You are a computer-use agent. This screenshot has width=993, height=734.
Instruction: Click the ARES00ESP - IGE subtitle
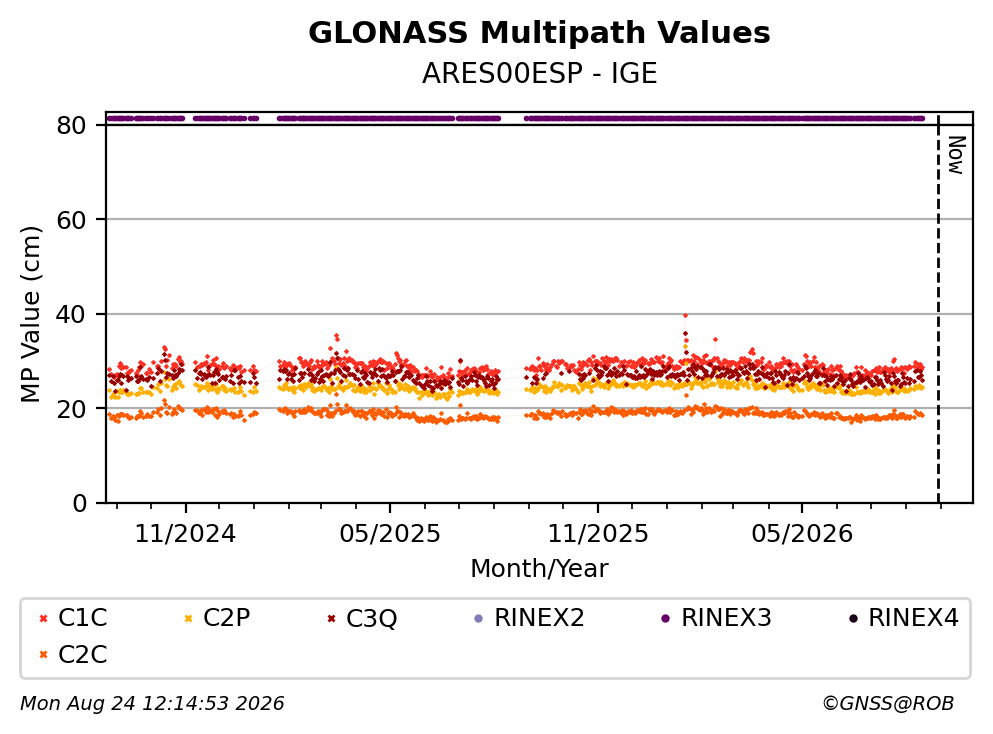[x=540, y=73]
